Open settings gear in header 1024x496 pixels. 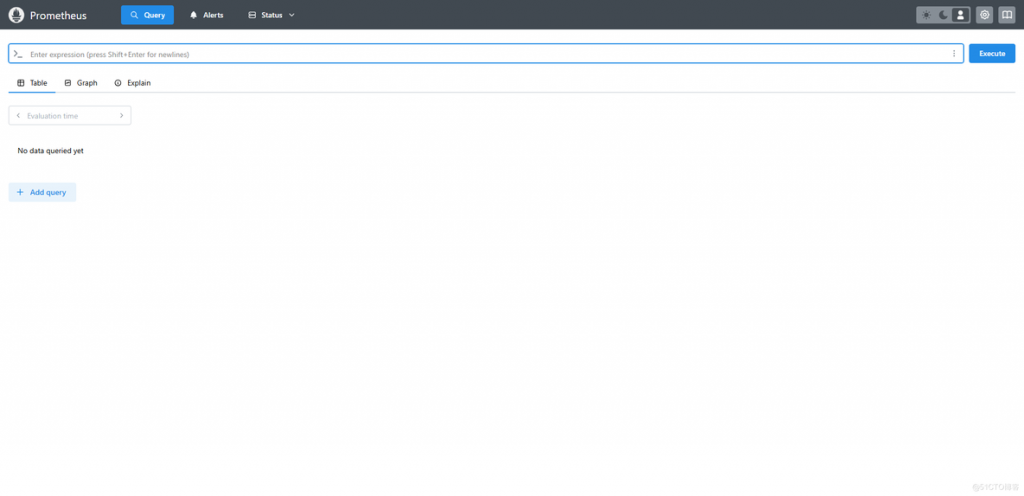pyautogui.click(x=985, y=15)
